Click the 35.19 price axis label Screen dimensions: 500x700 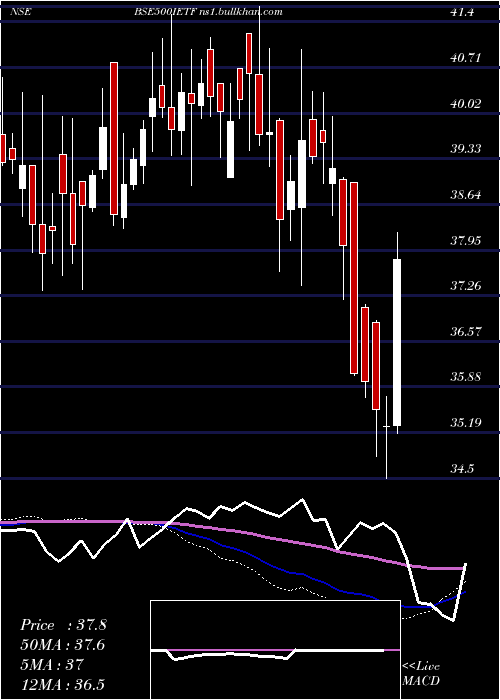[x=466, y=423]
